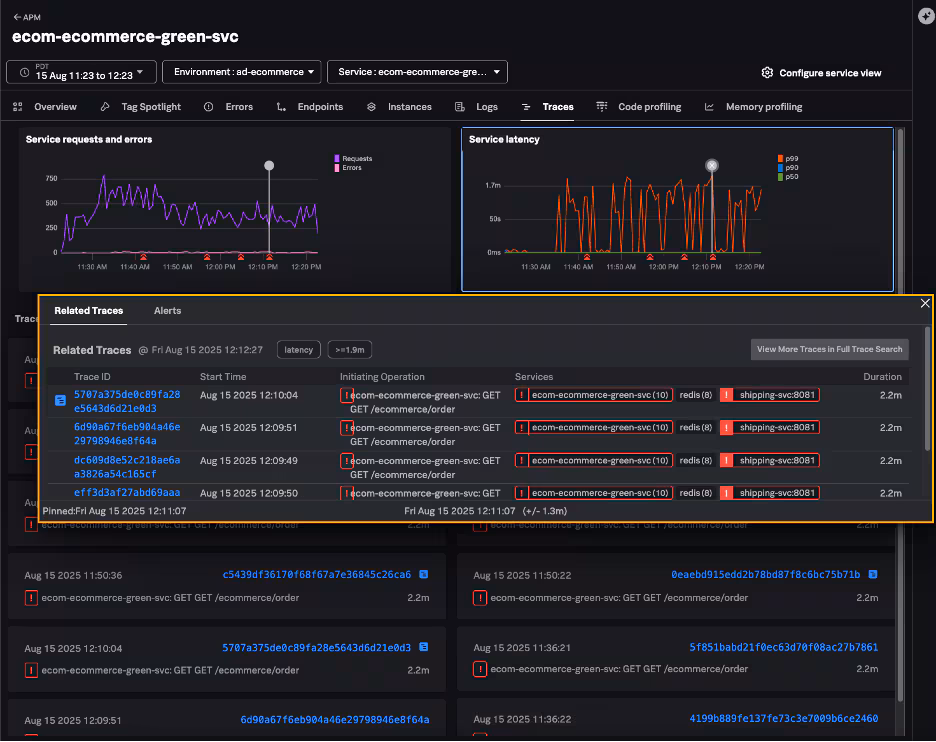936x742 pixels.
Task: Open the time range dropdown
Action: 81,72
